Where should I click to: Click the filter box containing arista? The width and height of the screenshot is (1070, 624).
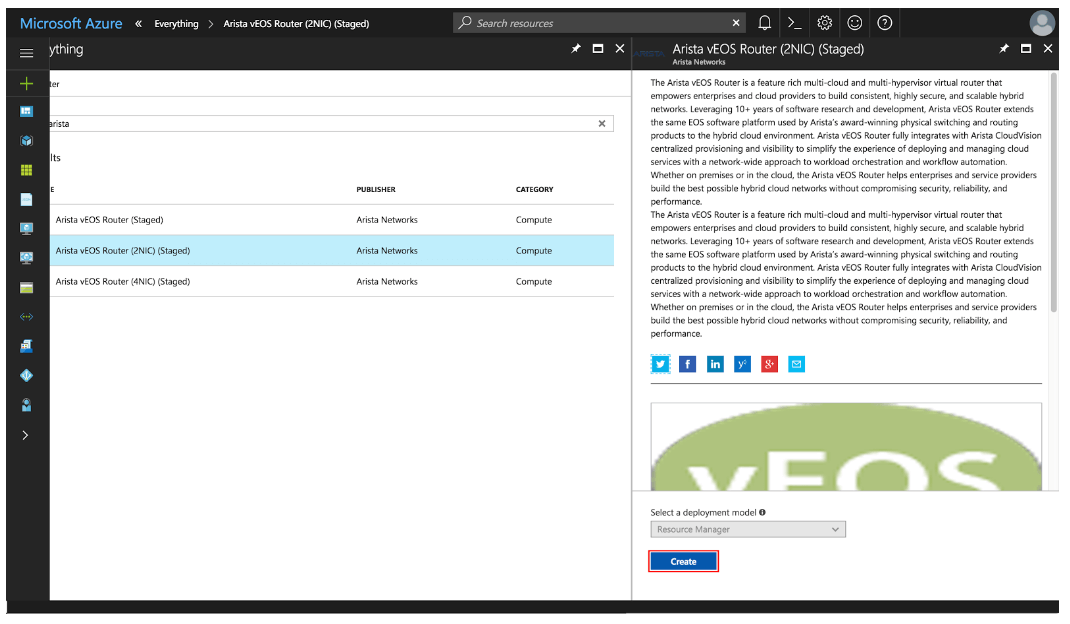(332, 124)
